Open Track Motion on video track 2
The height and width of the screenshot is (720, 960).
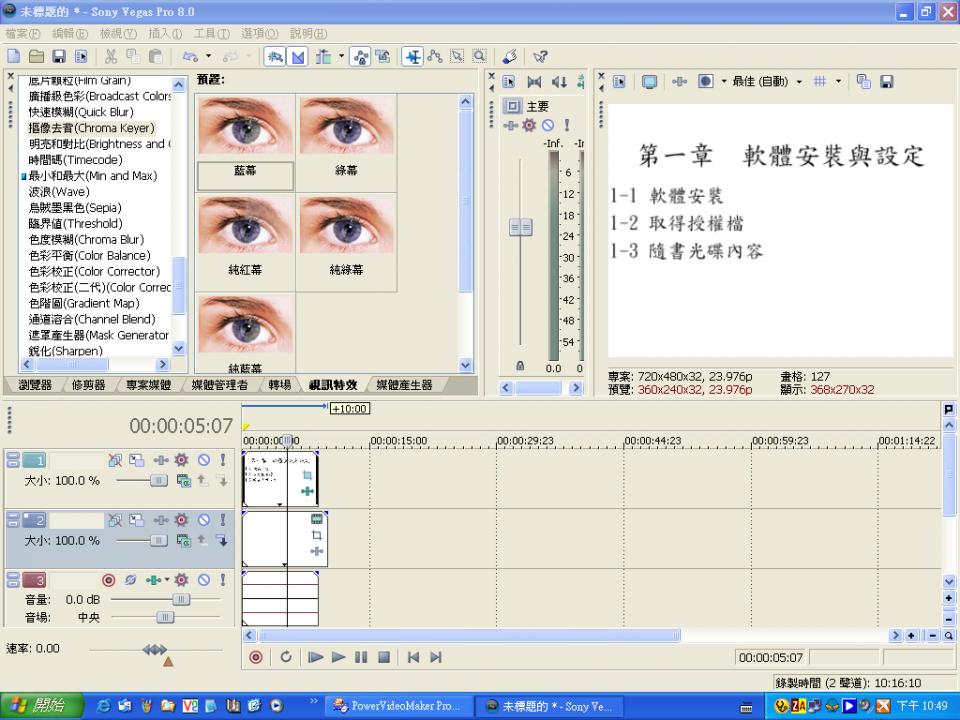tap(160, 519)
